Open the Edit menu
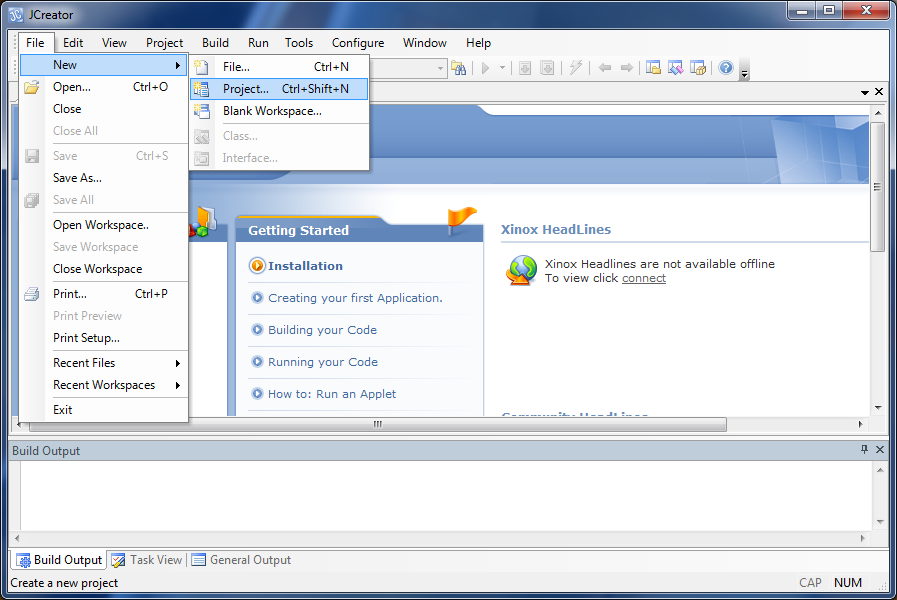Viewport: 897px width, 600px height. tap(73, 43)
